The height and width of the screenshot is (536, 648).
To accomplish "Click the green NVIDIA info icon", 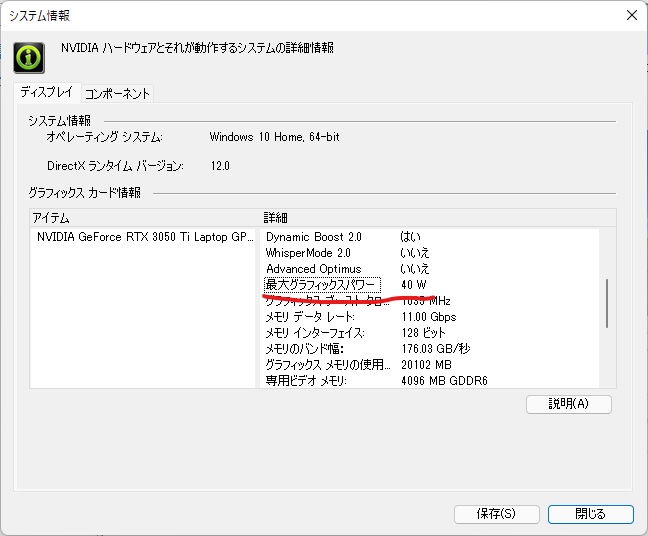I will 29,58.
